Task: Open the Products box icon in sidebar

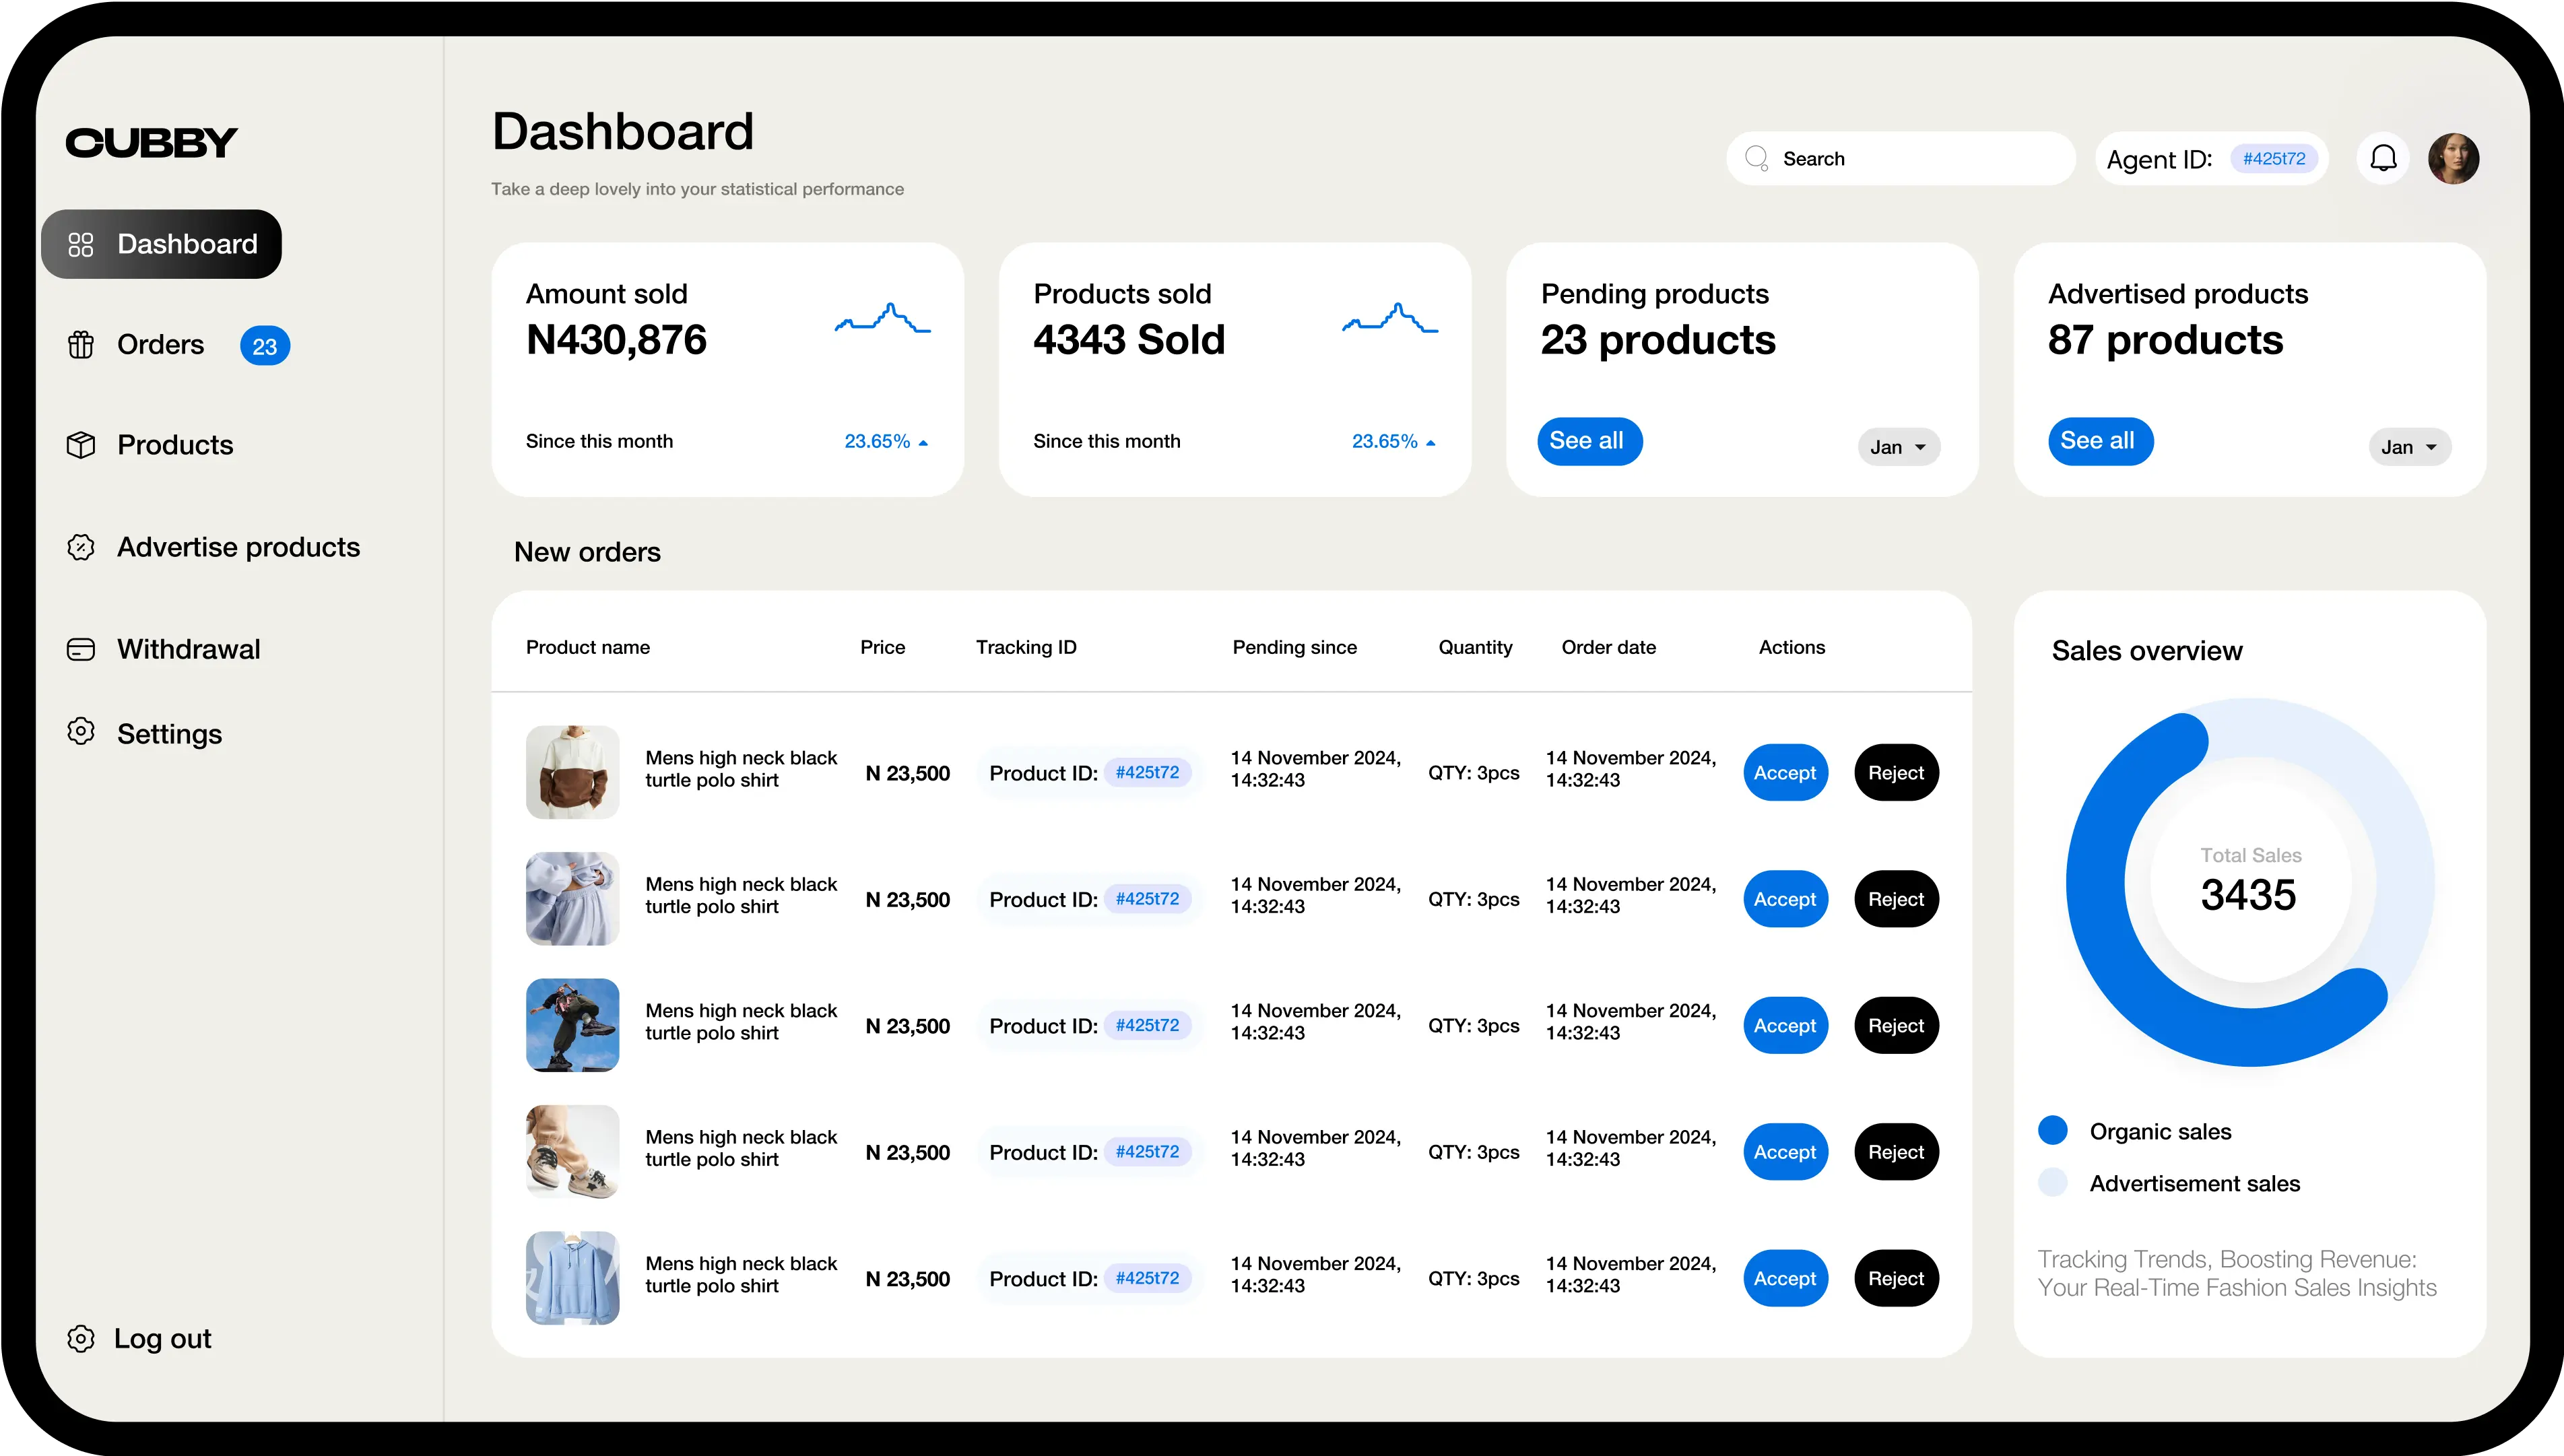Action: (82, 445)
